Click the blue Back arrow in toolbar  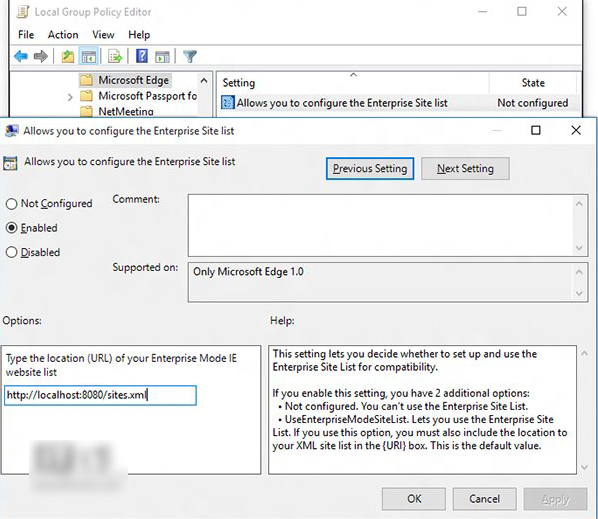point(21,56)
